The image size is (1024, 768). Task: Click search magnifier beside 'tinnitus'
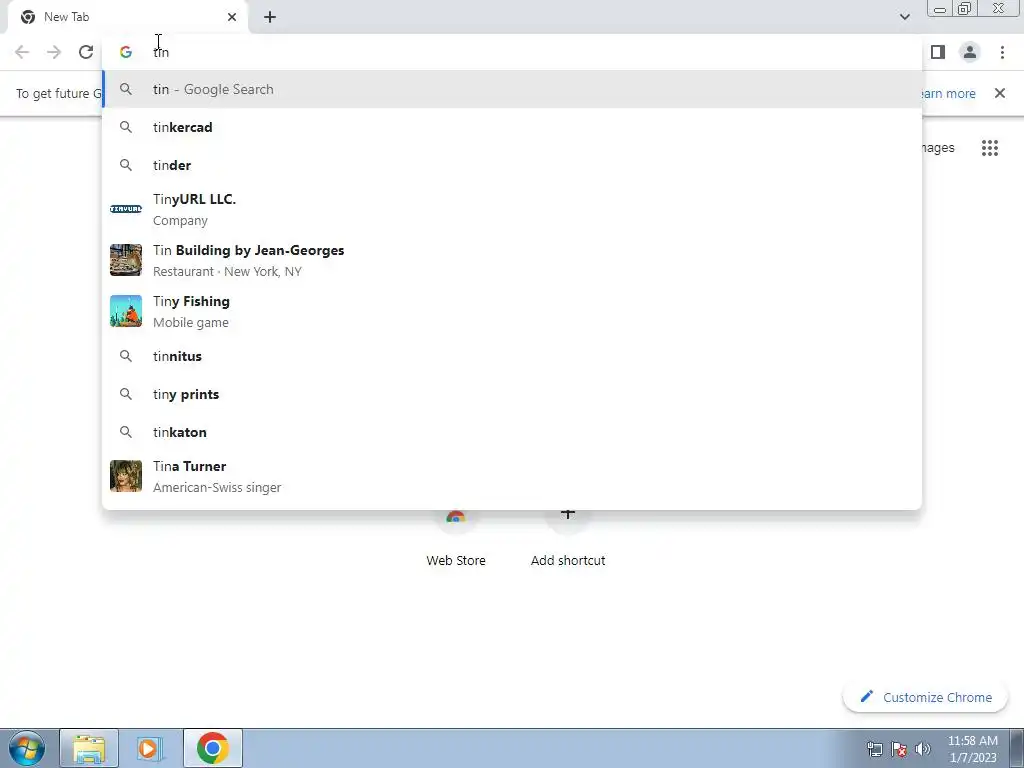pyautogui.click(x=126, y=356)
